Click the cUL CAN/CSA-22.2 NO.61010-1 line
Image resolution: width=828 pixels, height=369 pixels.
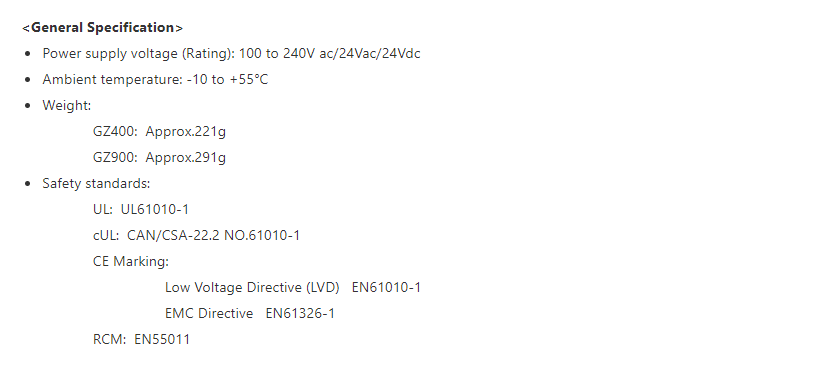click(196, 235)
